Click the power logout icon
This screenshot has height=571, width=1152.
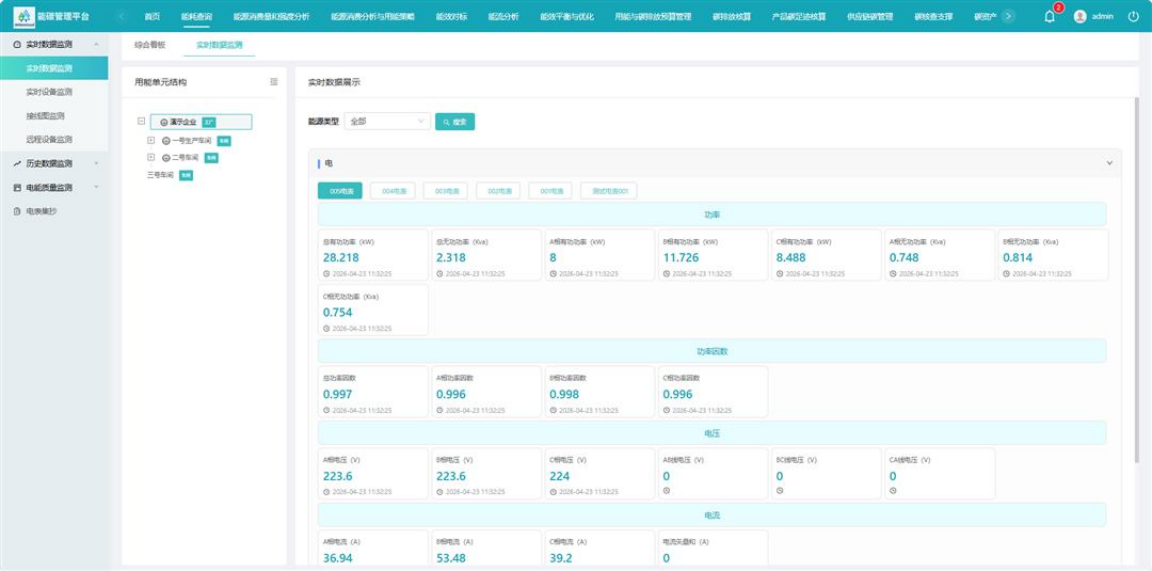(x=1133, y=16)
